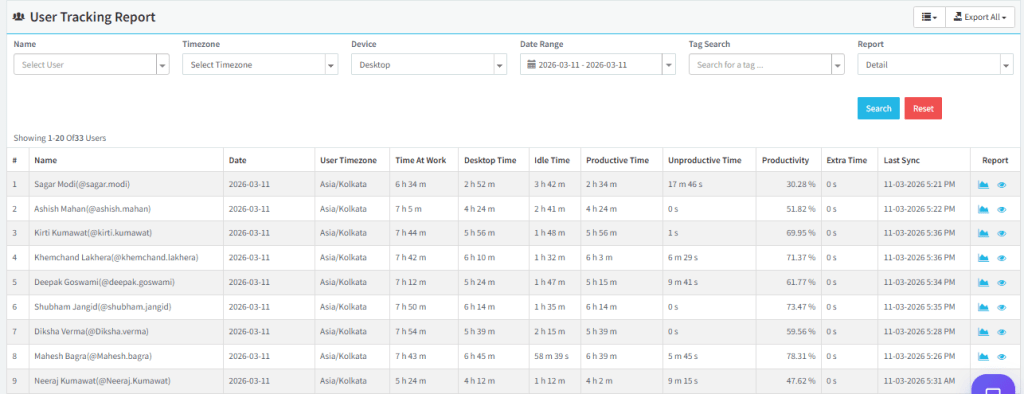Select the name Shubham Jangid(@shubham.jangid)
The image size is (1024, 394).
coord(103,307)
